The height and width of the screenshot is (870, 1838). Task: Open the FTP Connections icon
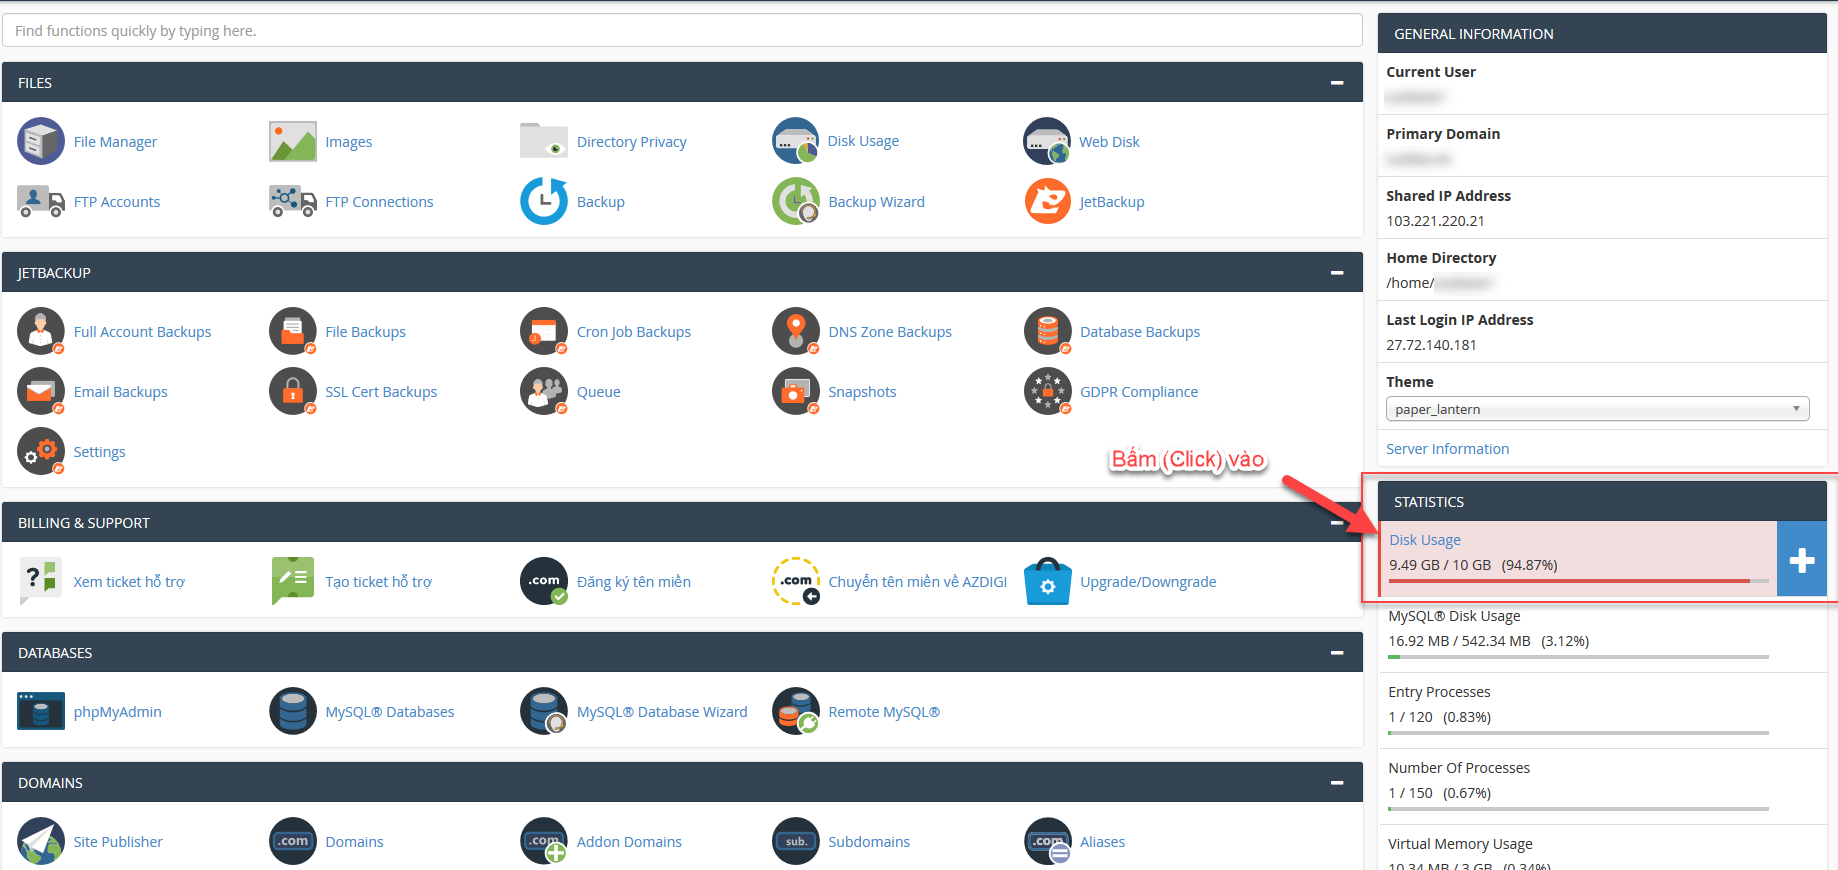click(293, 201)
